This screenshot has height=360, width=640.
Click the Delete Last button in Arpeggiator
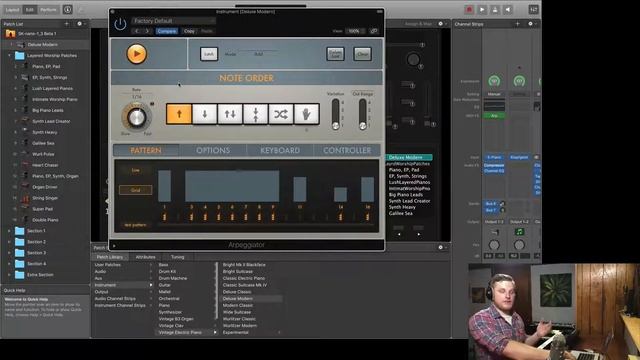pos(335,54)
